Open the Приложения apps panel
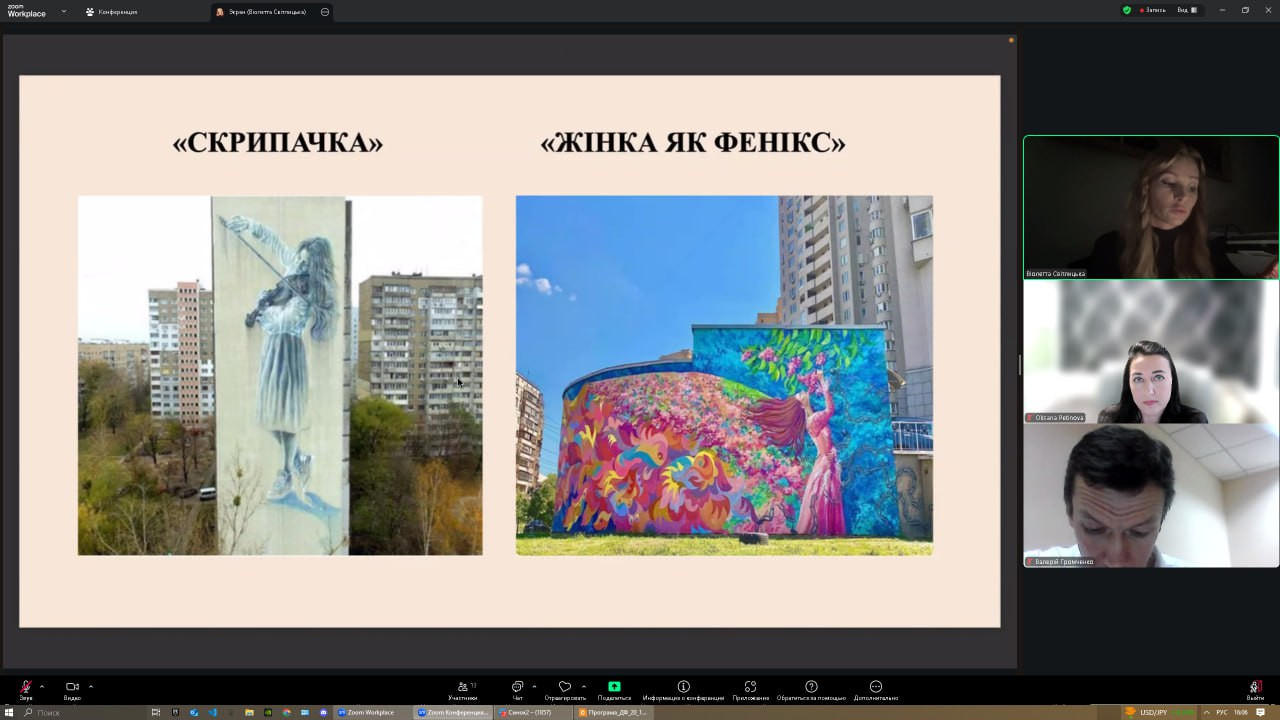 point(750,689)
